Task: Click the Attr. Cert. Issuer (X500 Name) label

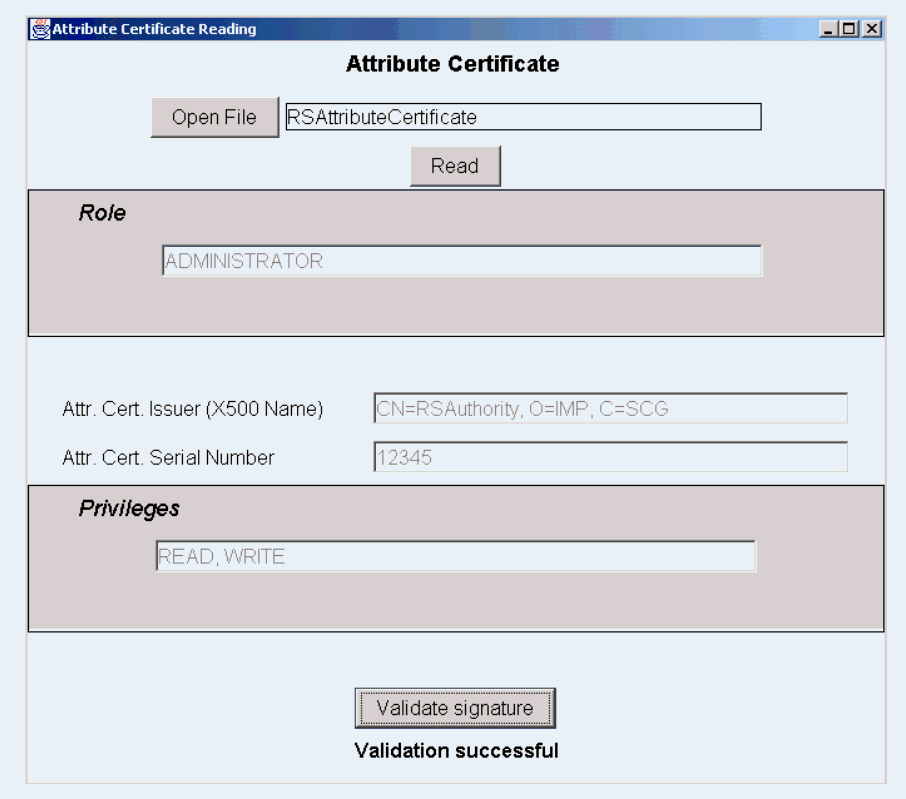Action: [x=192, y=409]
